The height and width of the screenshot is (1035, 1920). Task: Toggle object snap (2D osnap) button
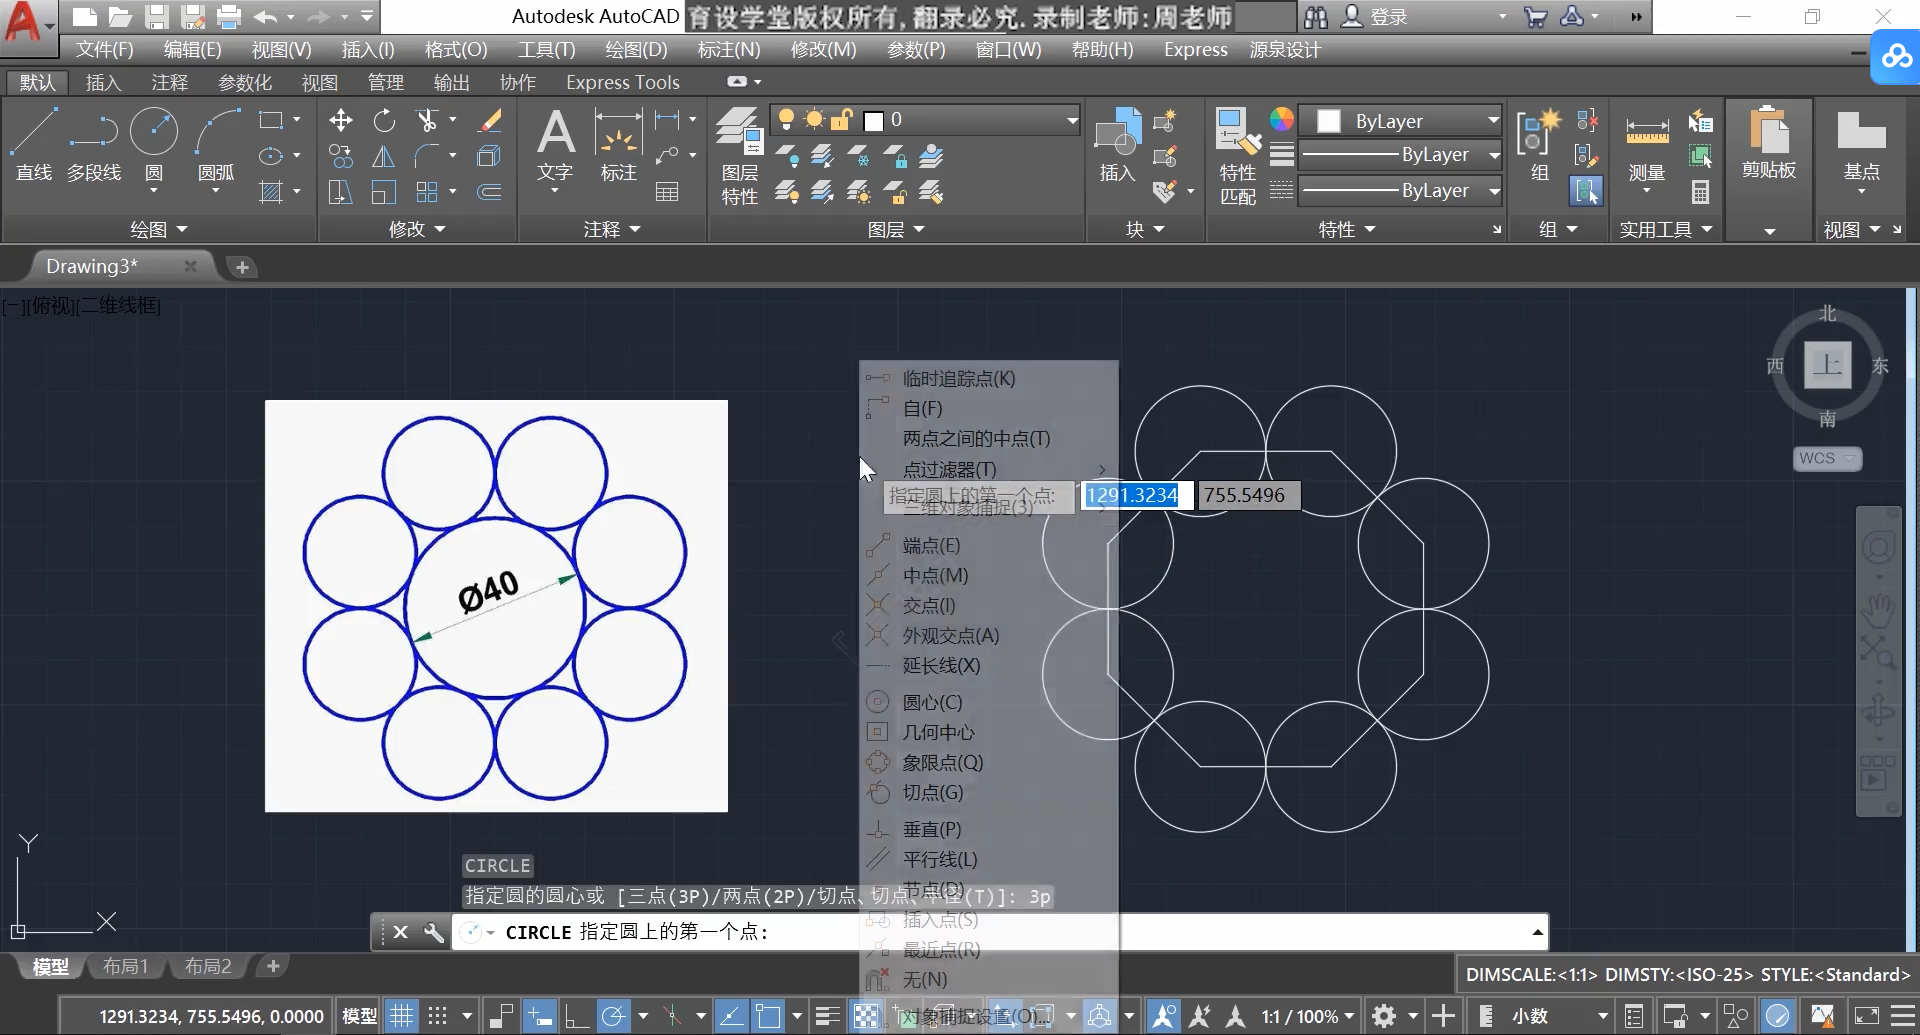coord(768,1016)
